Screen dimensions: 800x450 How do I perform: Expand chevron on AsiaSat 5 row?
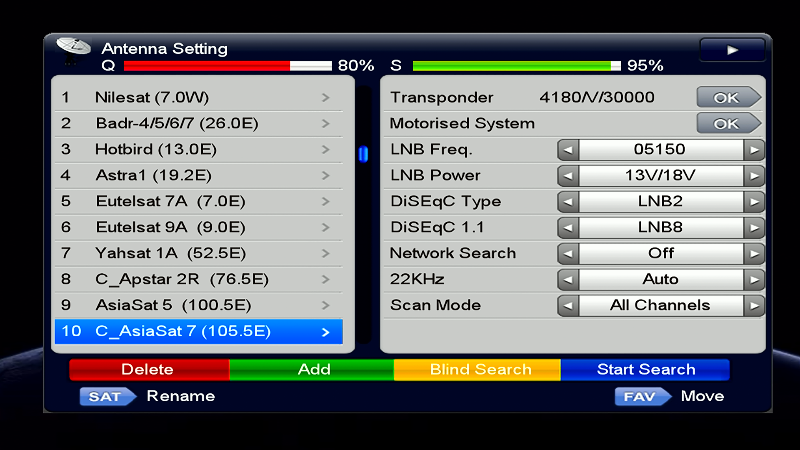326,306
